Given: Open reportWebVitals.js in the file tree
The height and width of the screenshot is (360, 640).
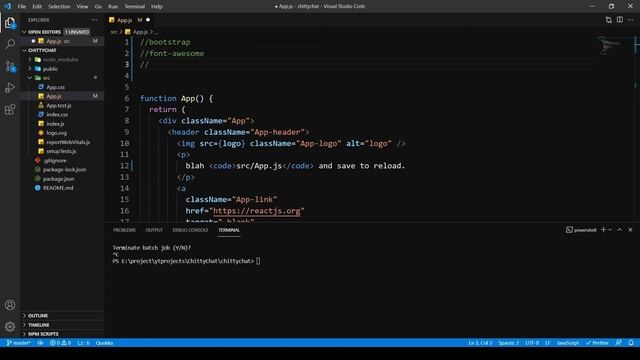Looking at the screenshot, I should click(68, 142).
